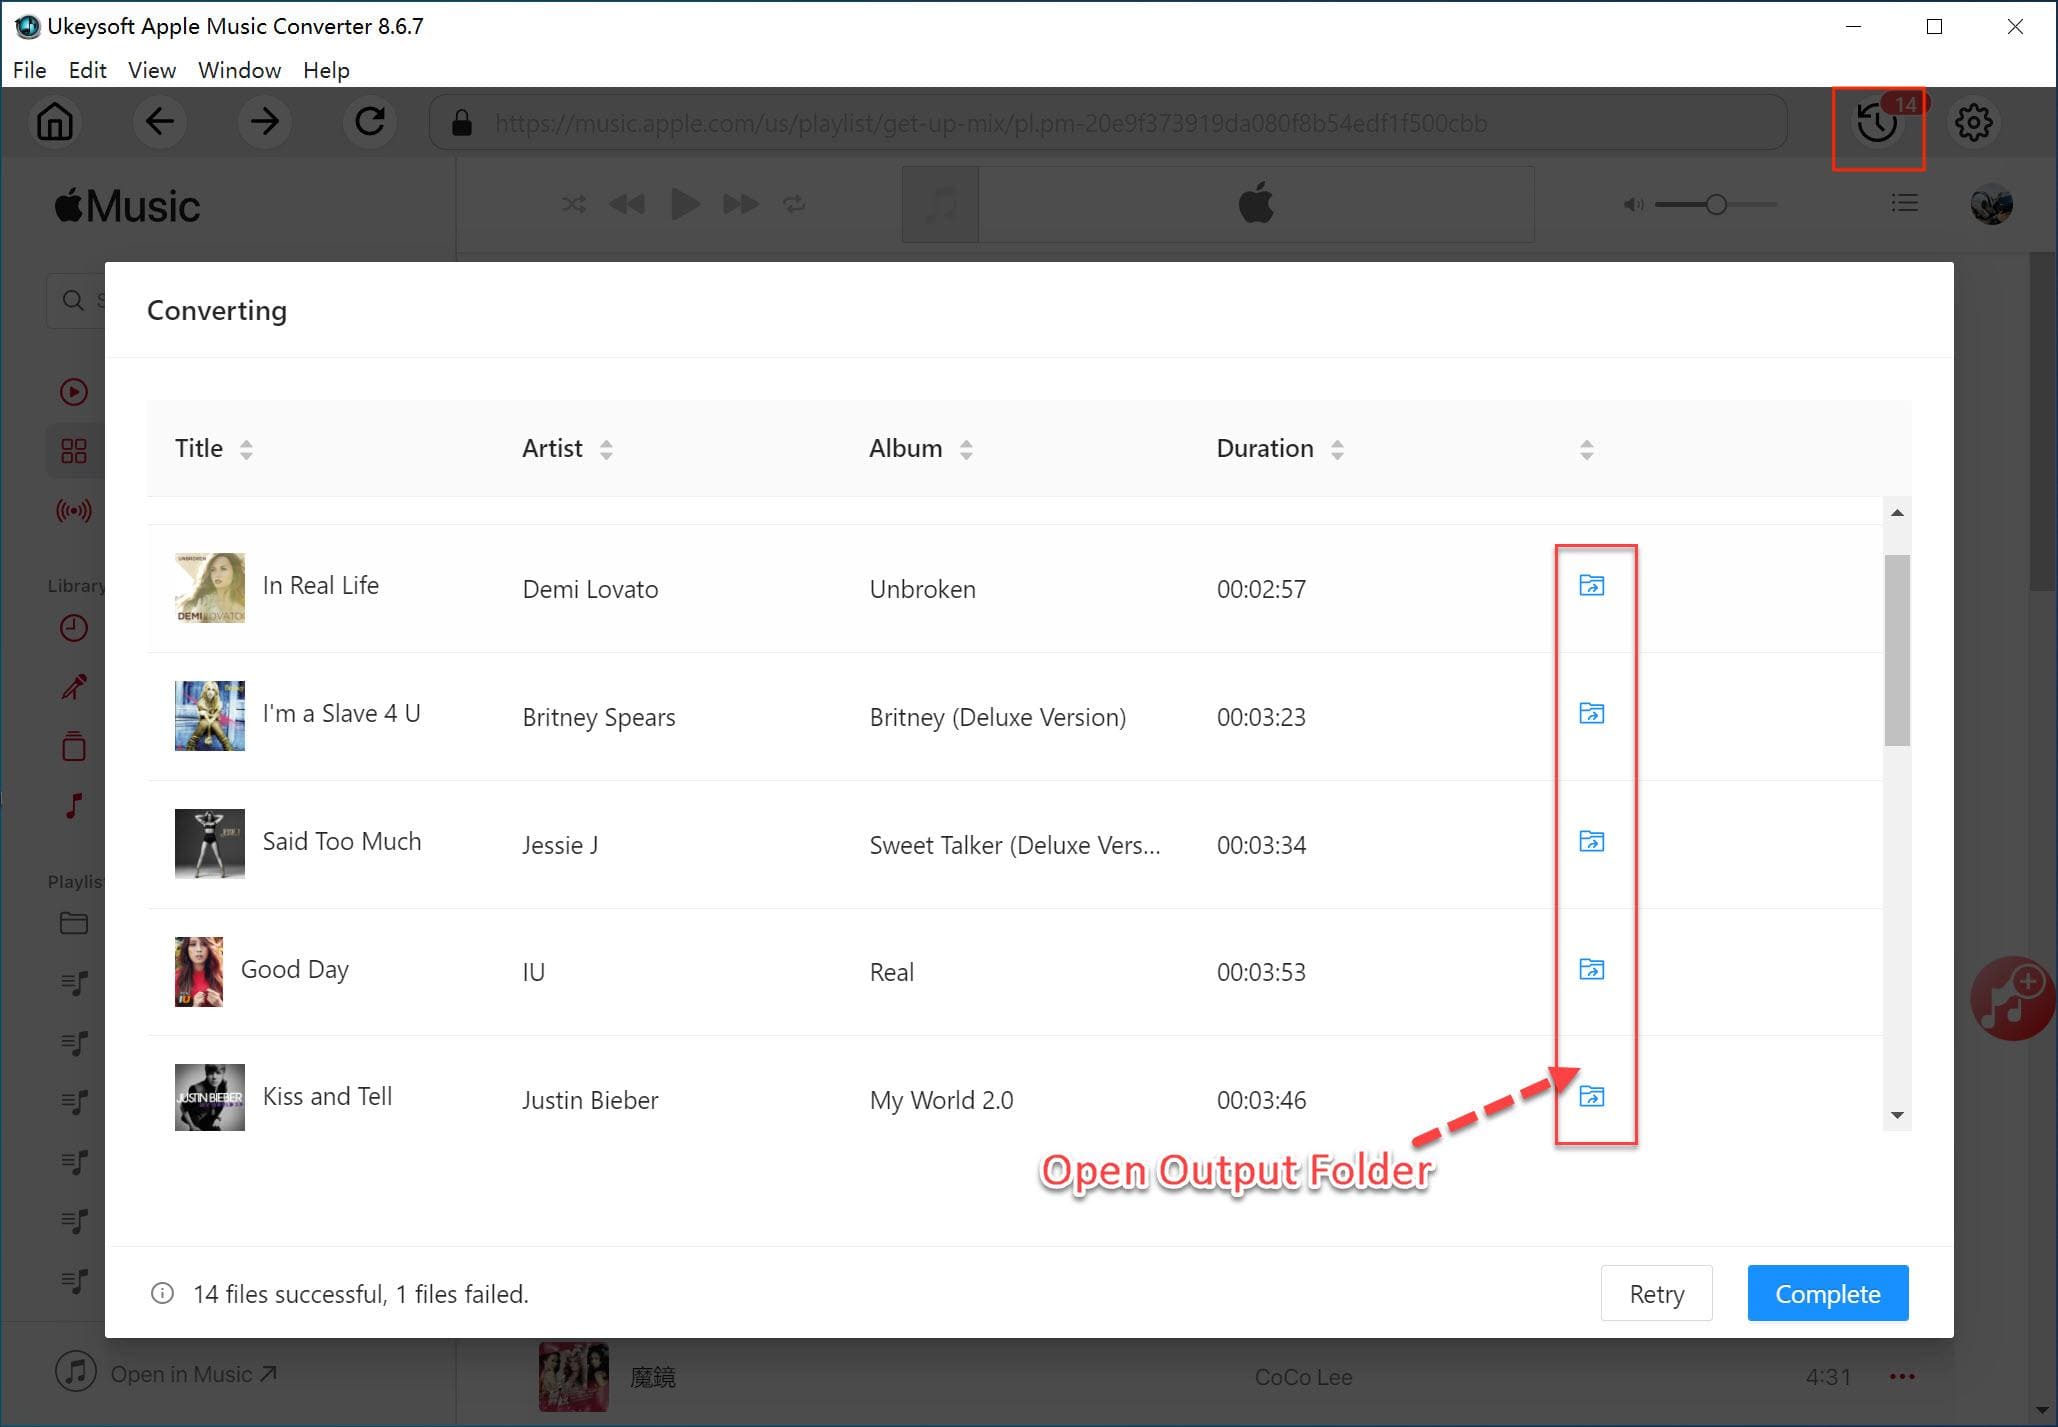Viewport: 2058px width, 1427px height.
Task: Click the Retry button for failed files
Action: pos(1655,1293)
